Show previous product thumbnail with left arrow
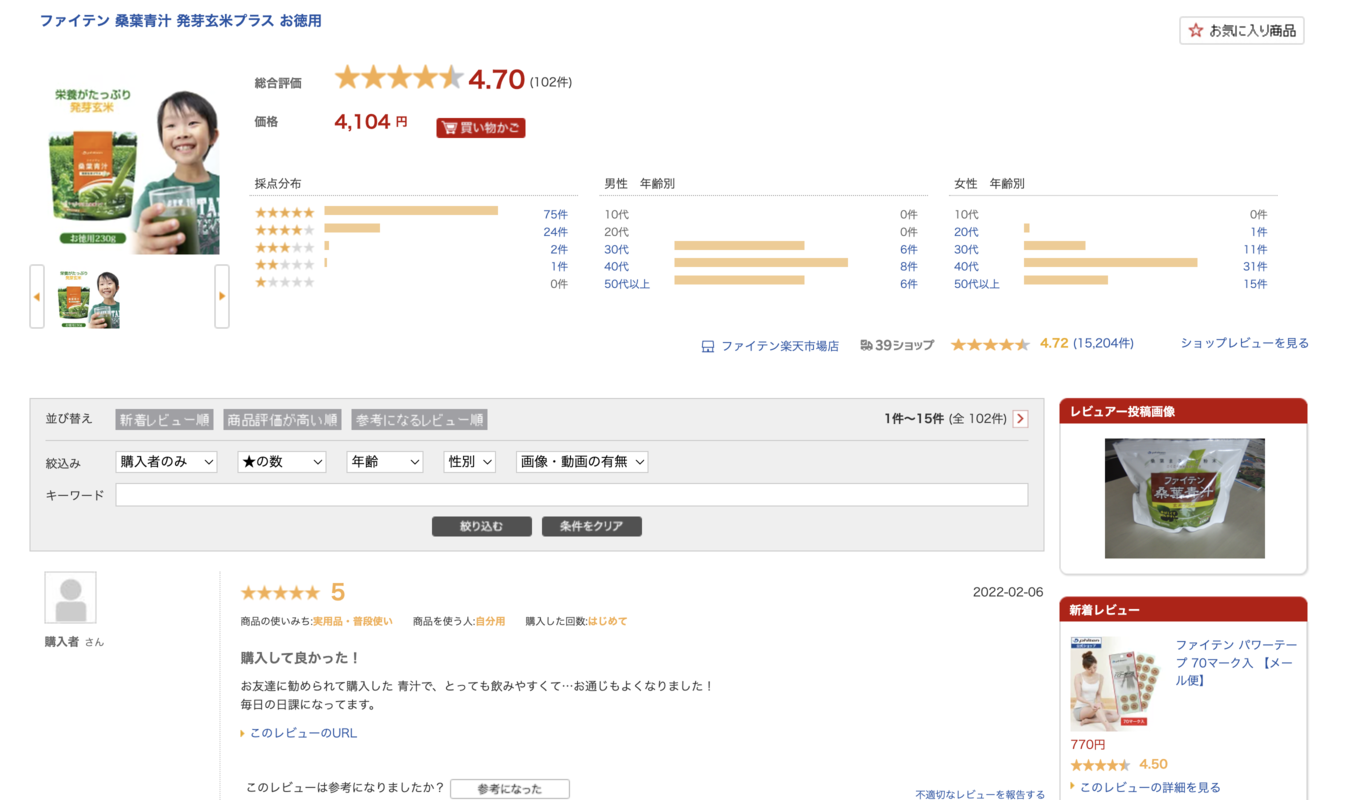This screenshot has height=800, width=1345. (37, 296)
